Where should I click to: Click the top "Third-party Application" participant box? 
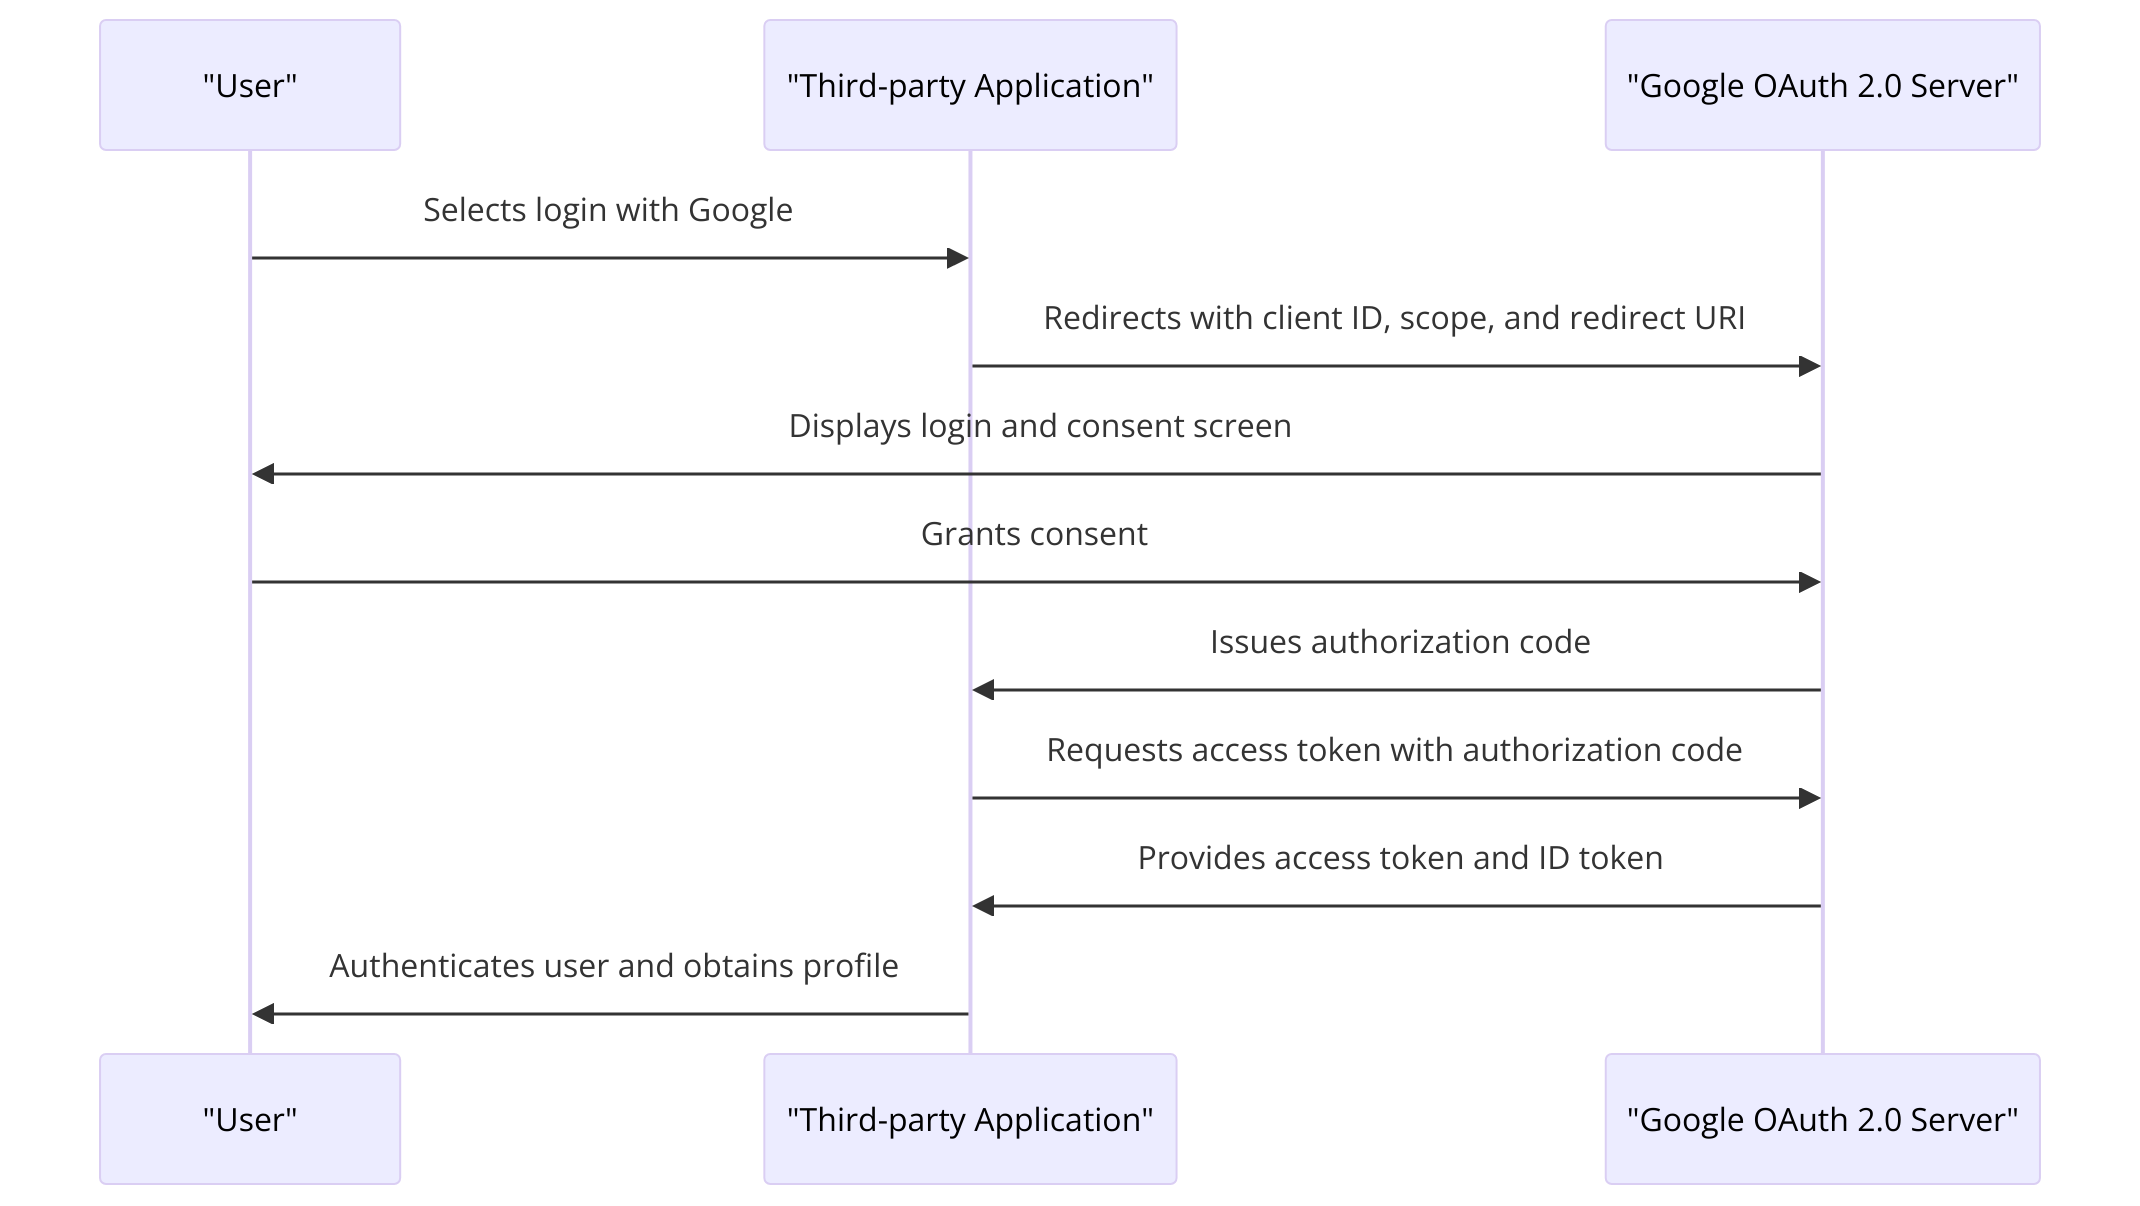[970, 85]
